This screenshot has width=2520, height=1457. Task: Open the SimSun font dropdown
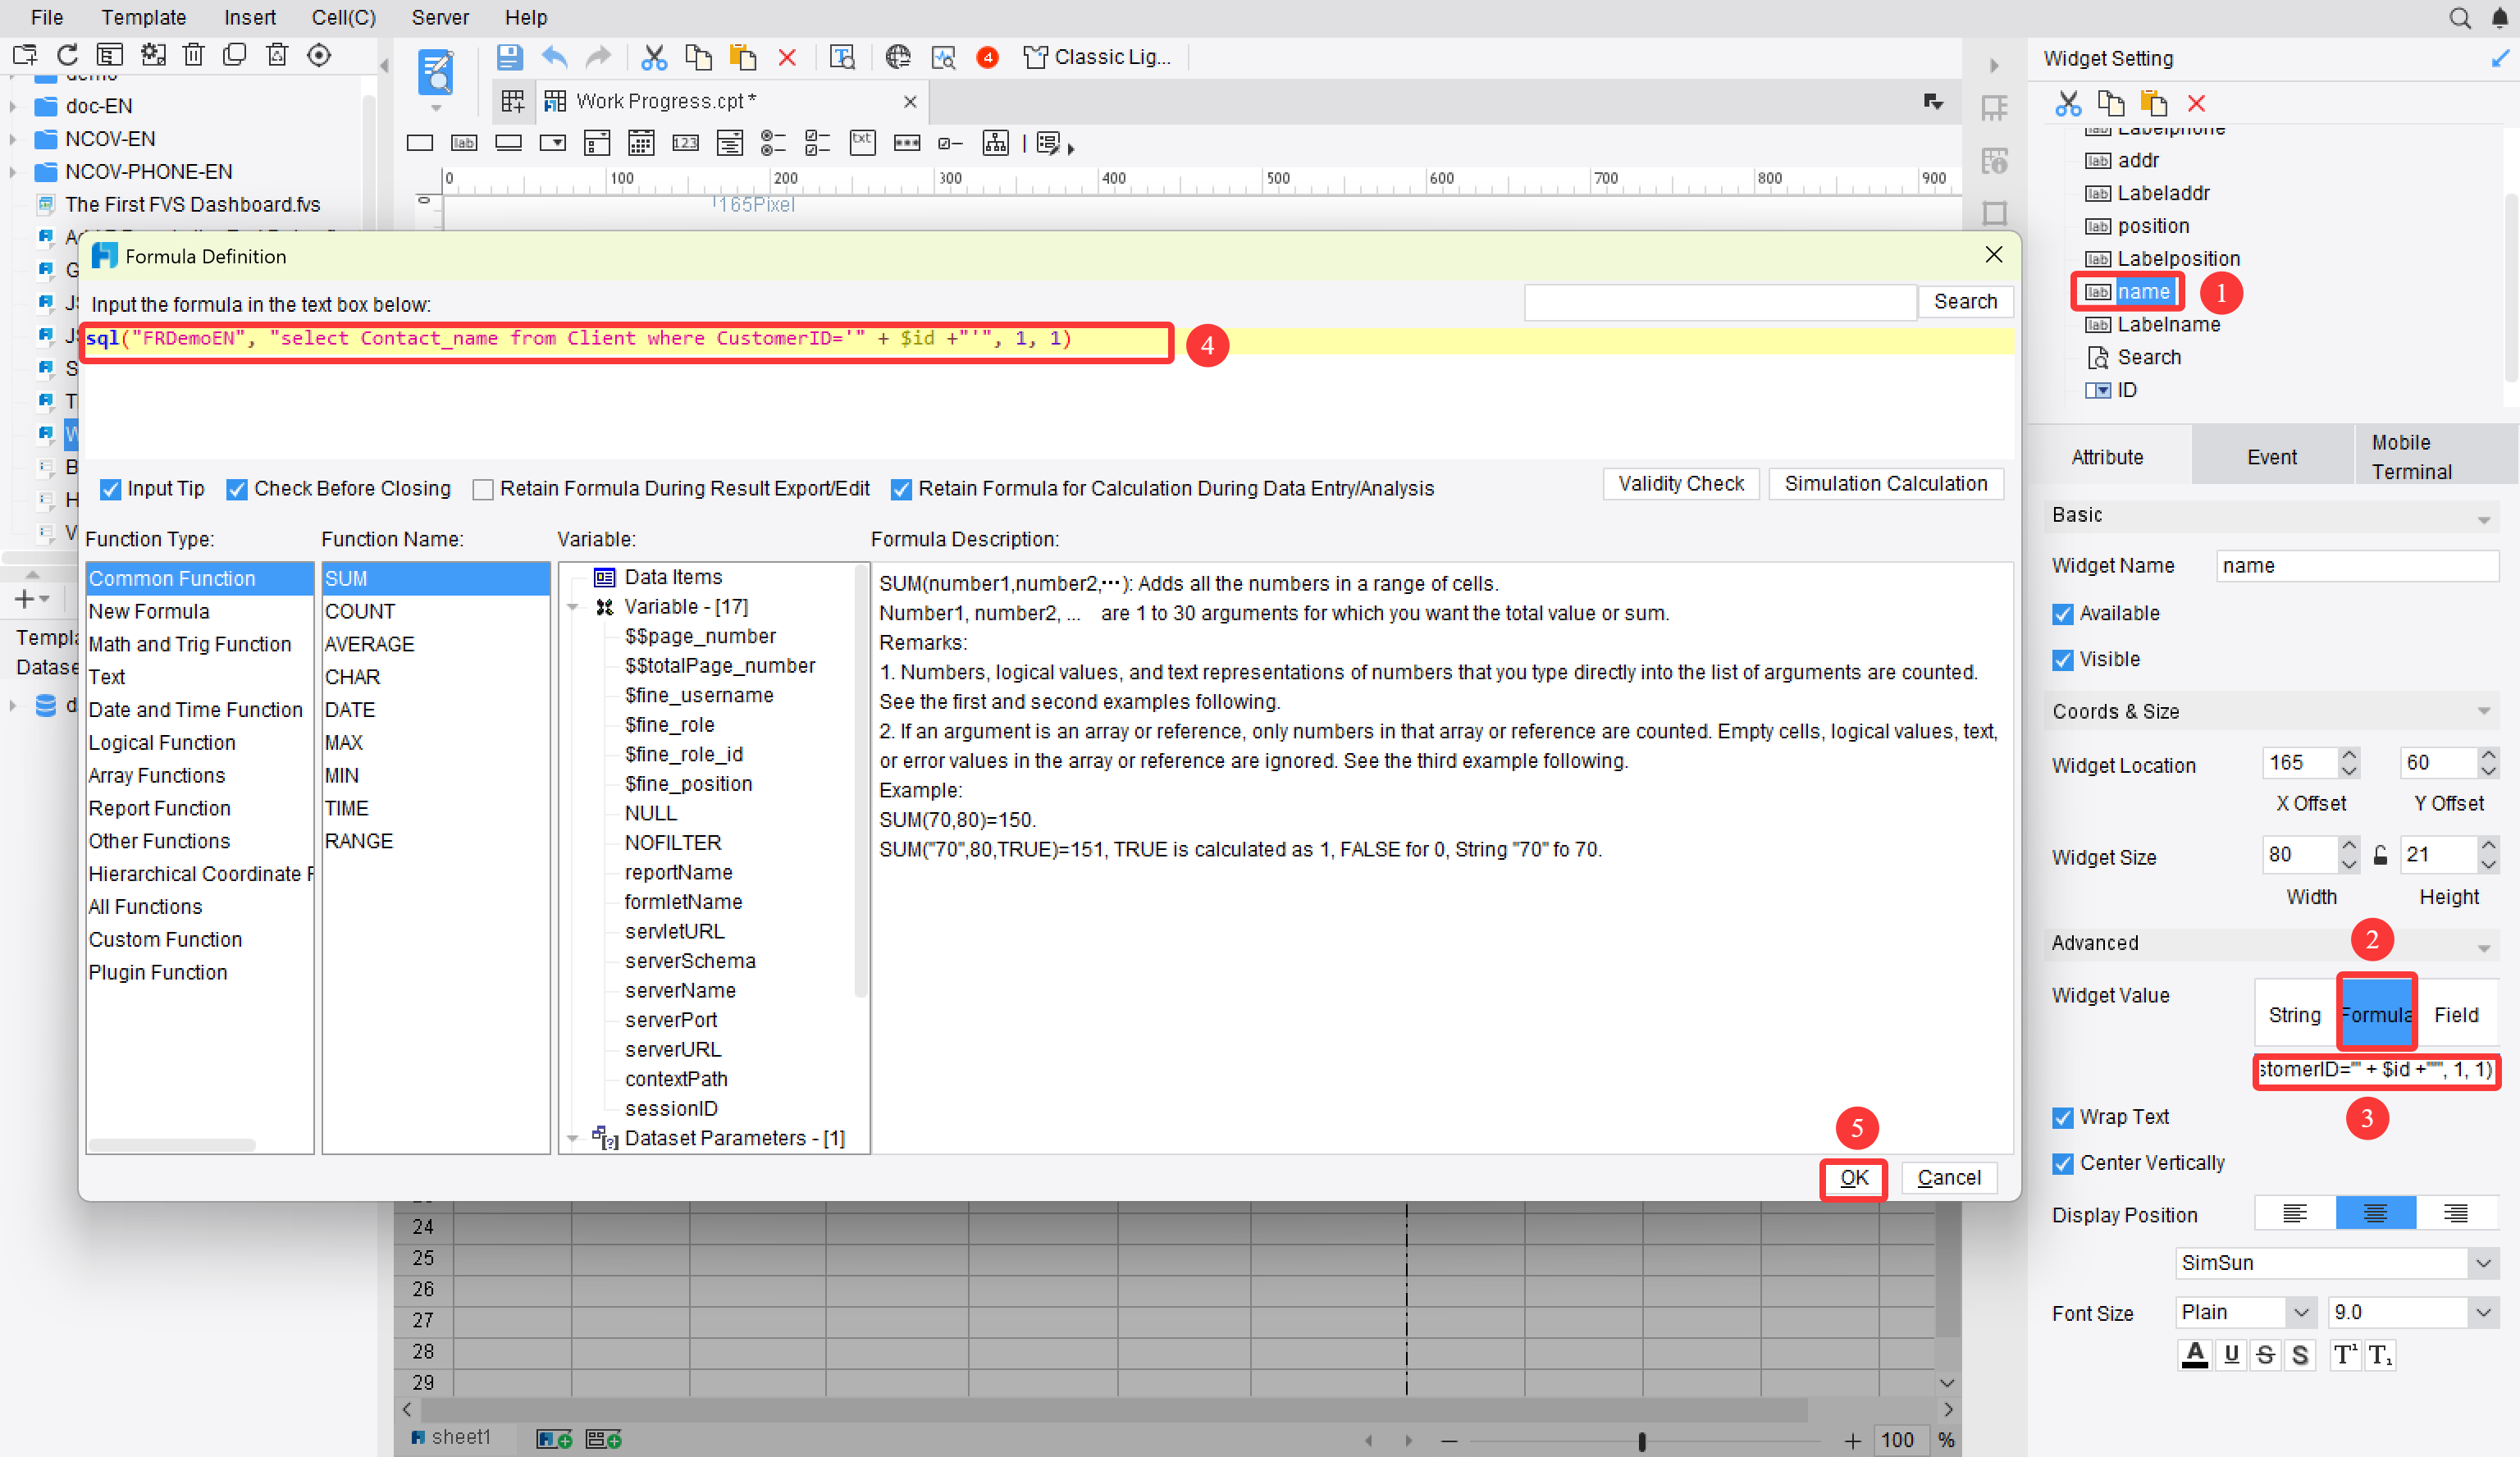pyautogui.click(x=2482, y=1263)
